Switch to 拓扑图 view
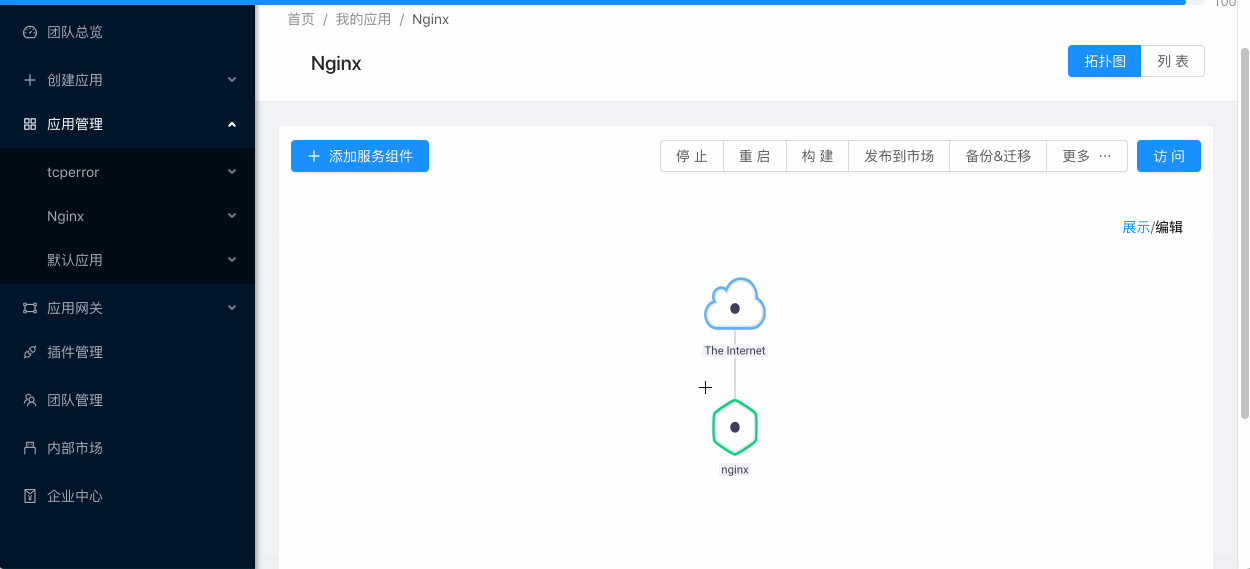The height and width of the screenshot is (569, 1250). coord(1105,61)
